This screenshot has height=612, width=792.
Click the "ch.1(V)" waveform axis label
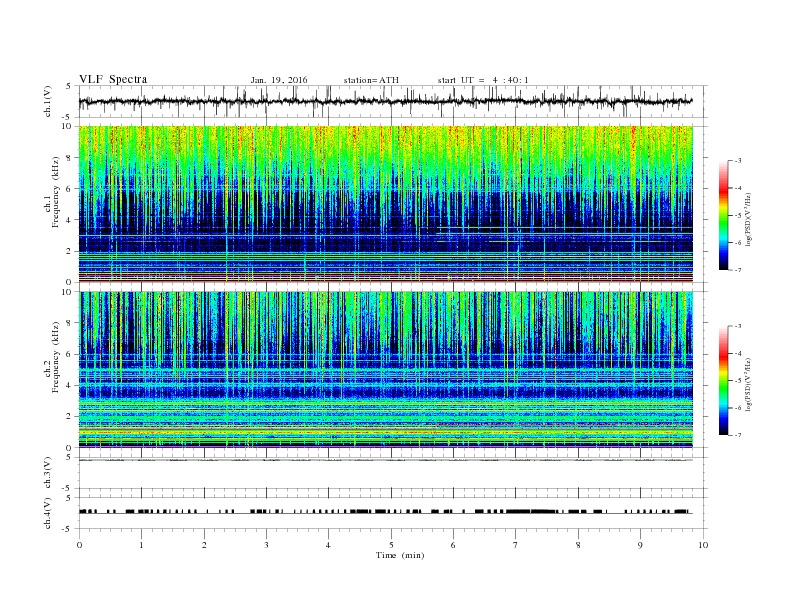coord(48,101)
